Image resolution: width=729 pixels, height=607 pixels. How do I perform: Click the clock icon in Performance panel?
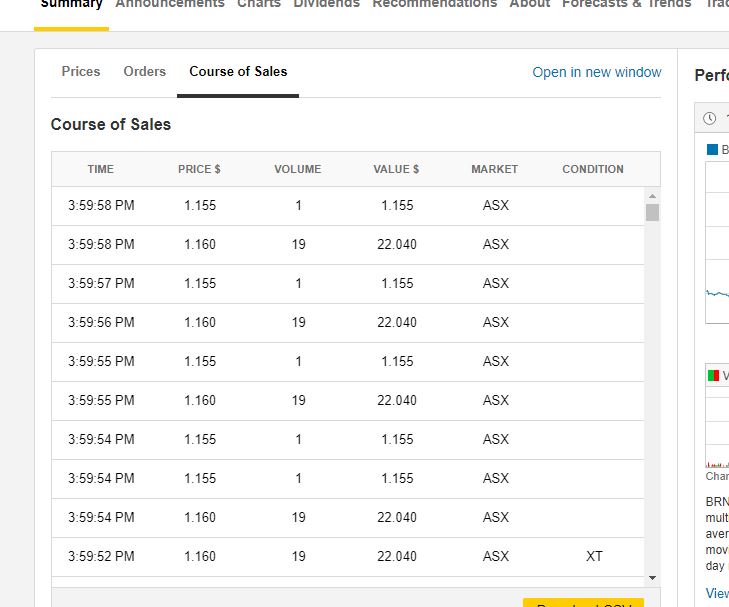pos(710,118)
